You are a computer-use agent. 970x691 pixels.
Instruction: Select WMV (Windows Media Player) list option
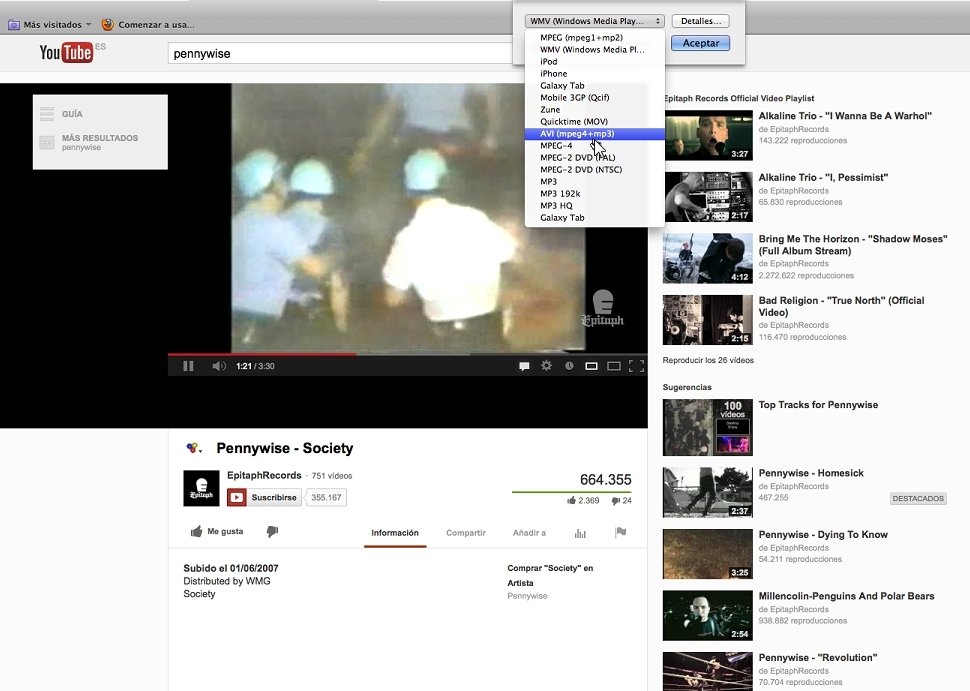[x=593, y=49]
